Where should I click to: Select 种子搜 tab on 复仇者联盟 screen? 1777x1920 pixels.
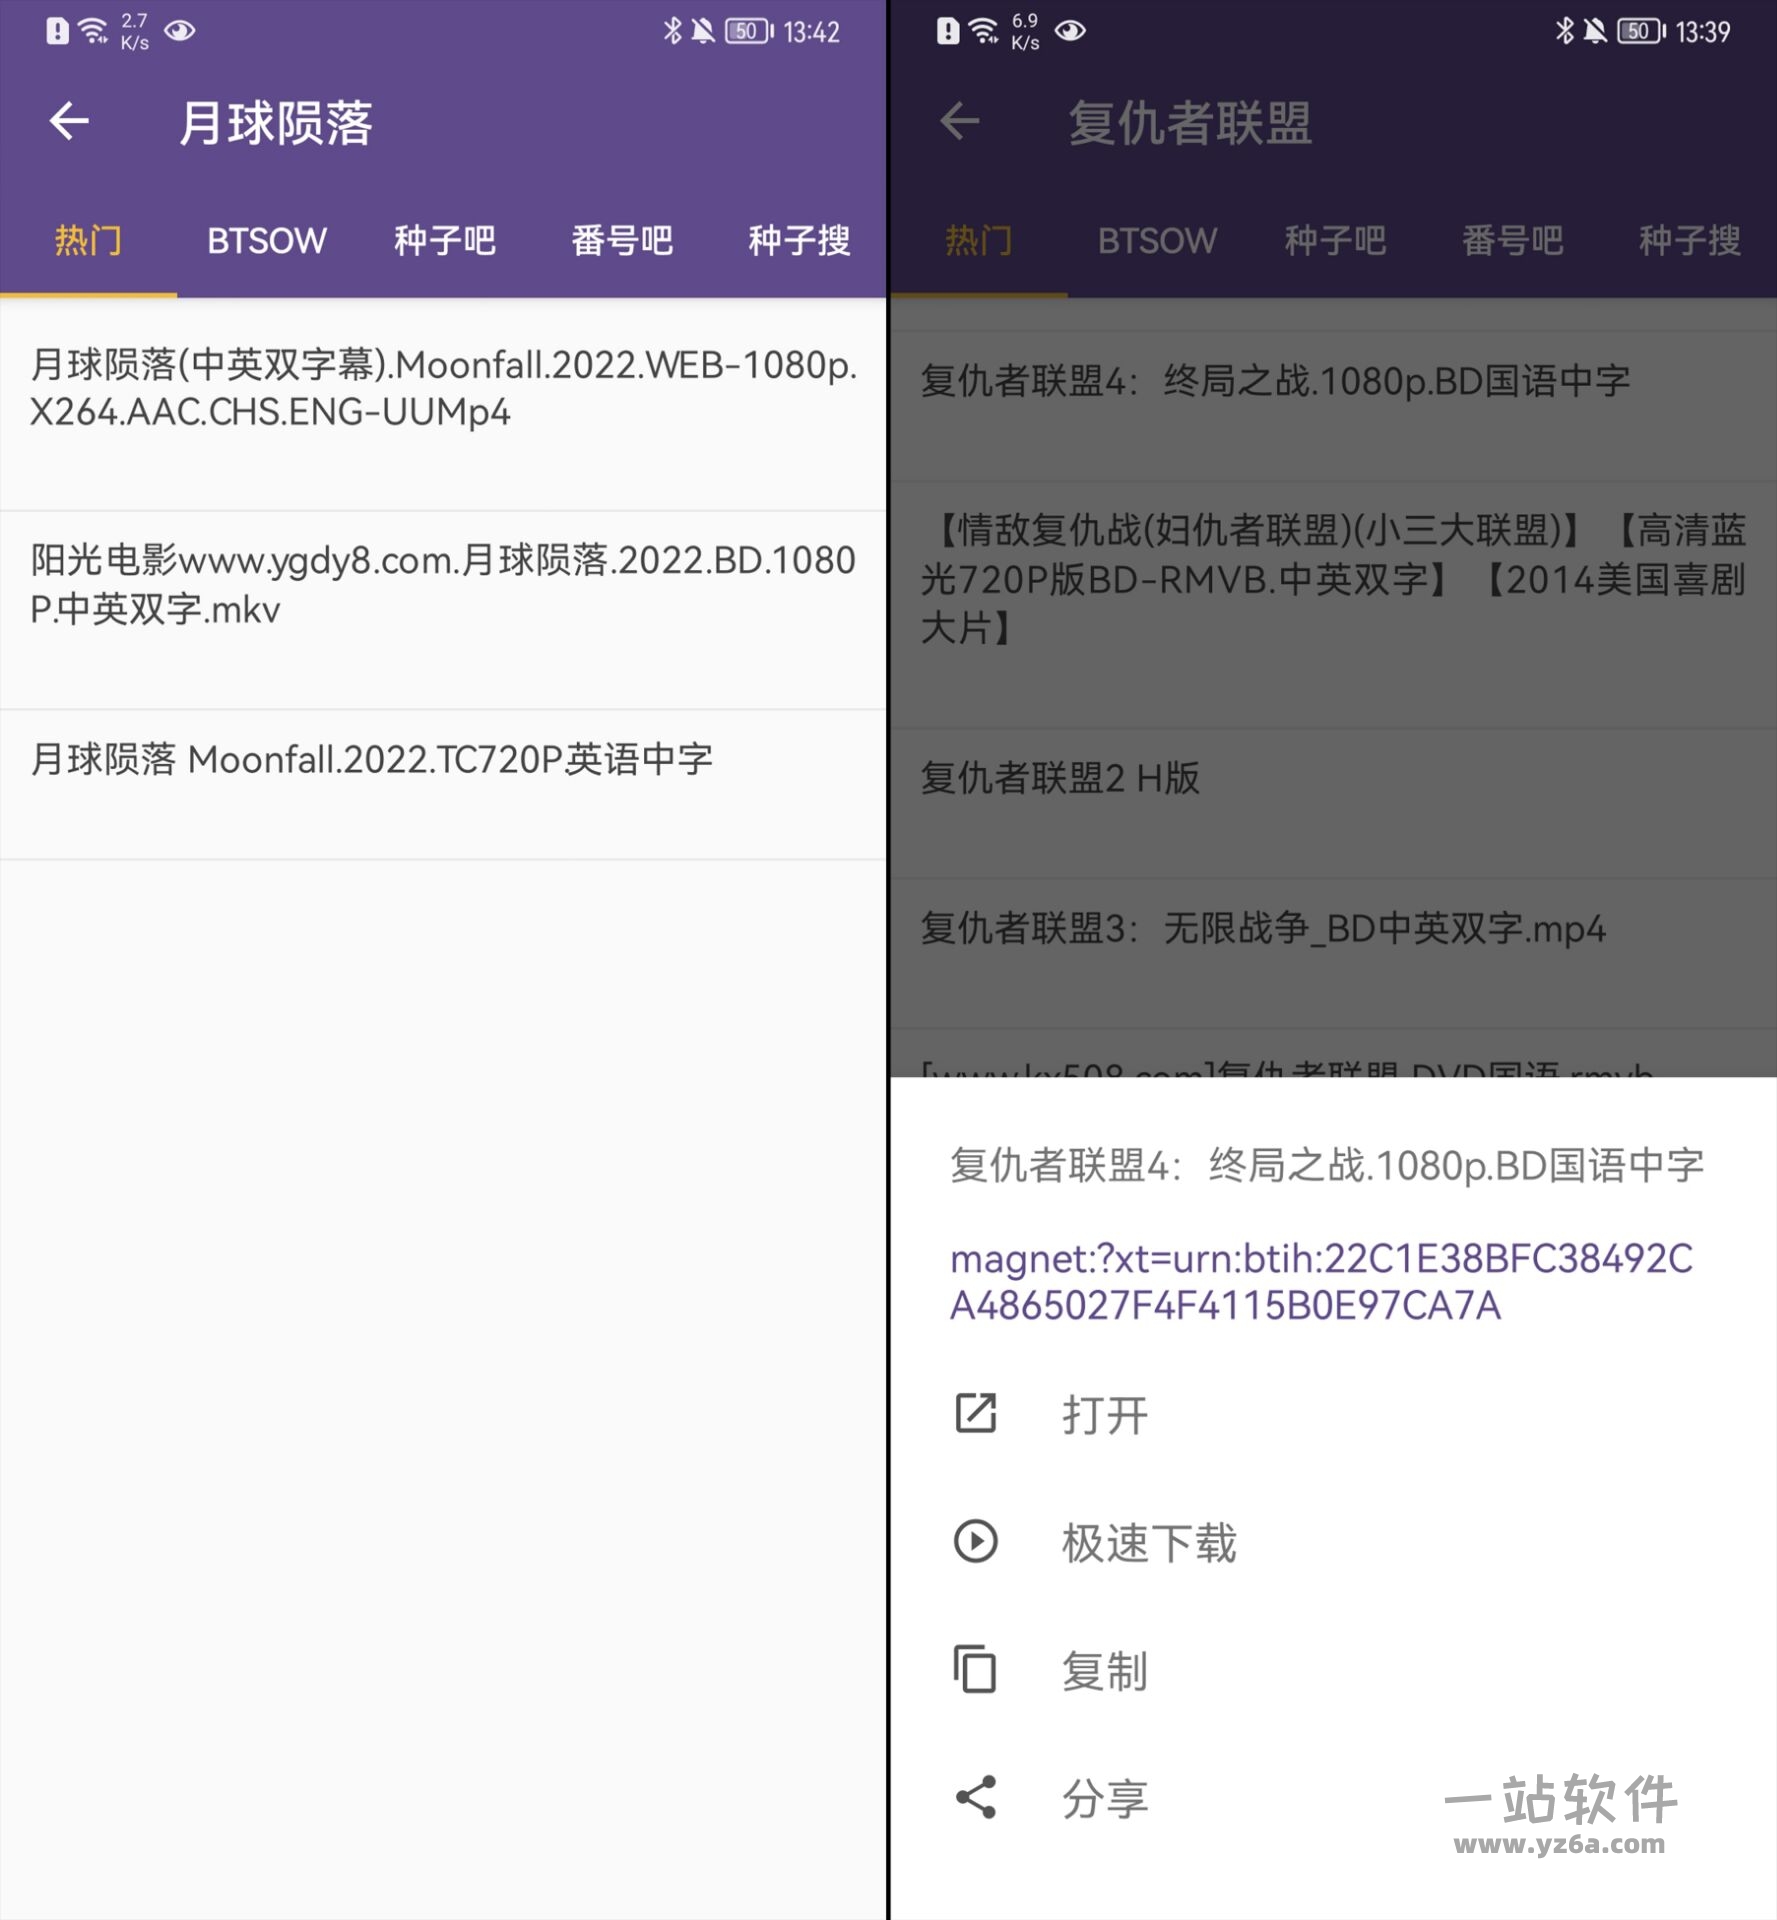point(1690,241)
